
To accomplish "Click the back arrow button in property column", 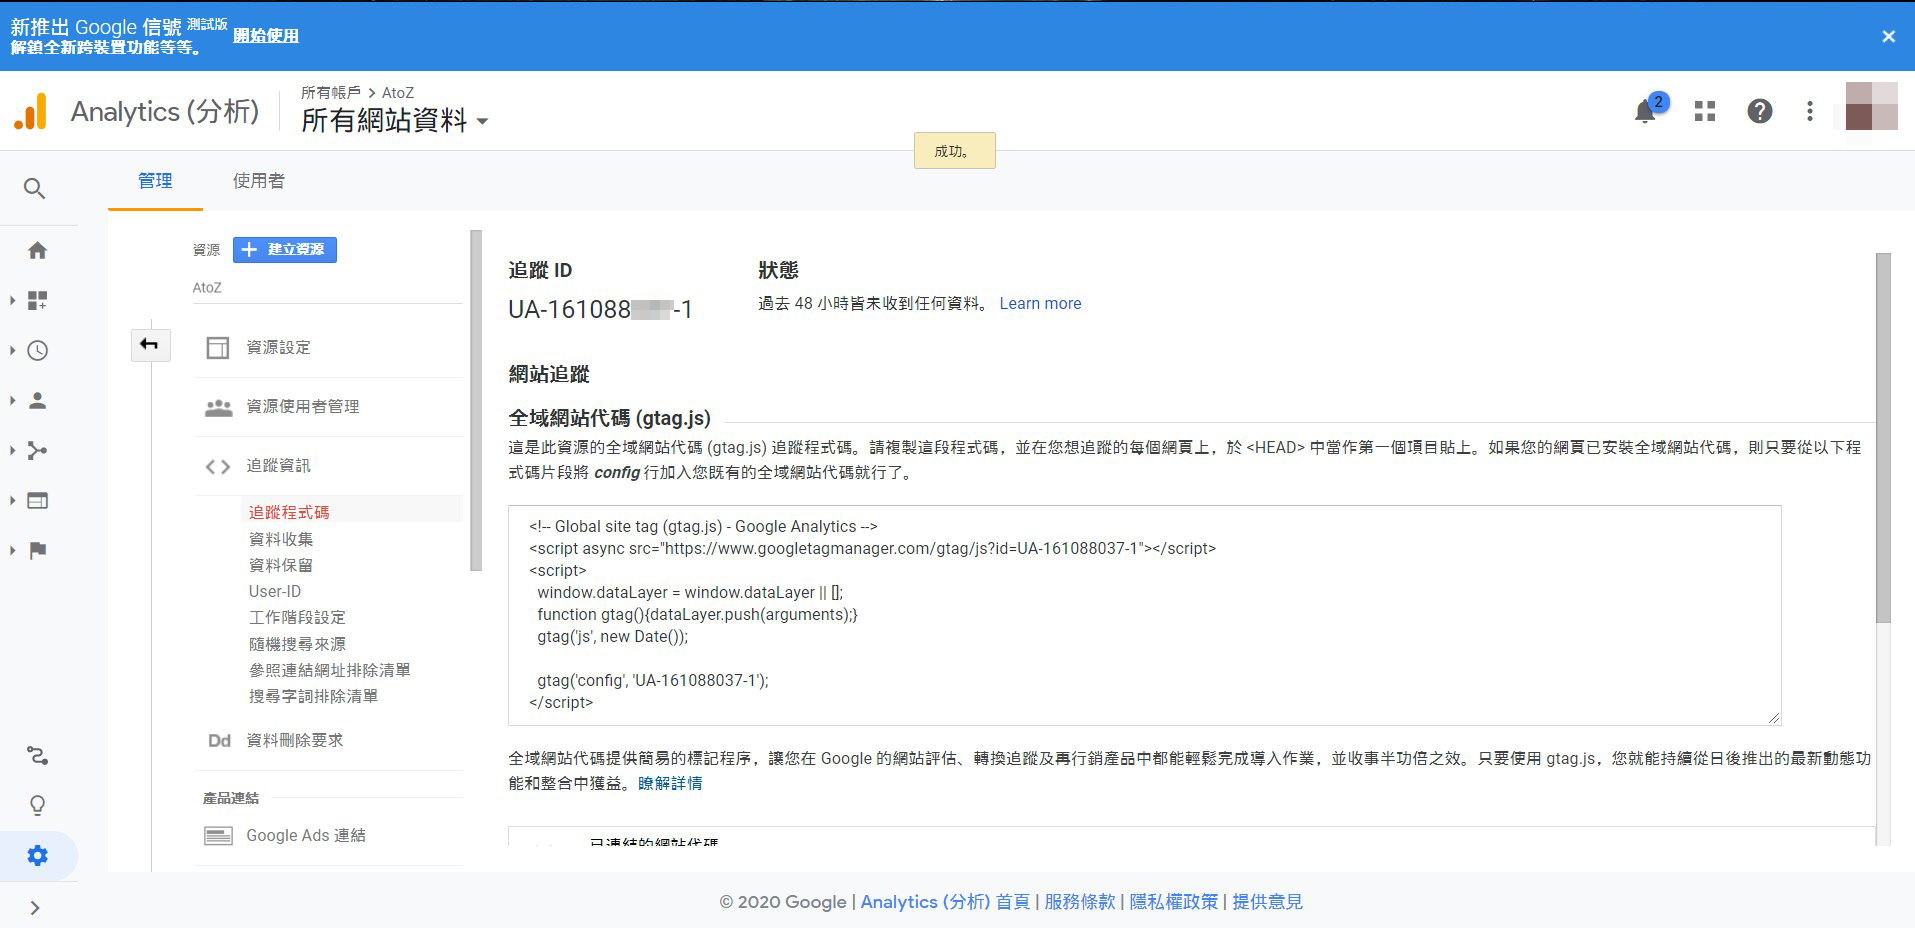I will (x=150, y=345).
